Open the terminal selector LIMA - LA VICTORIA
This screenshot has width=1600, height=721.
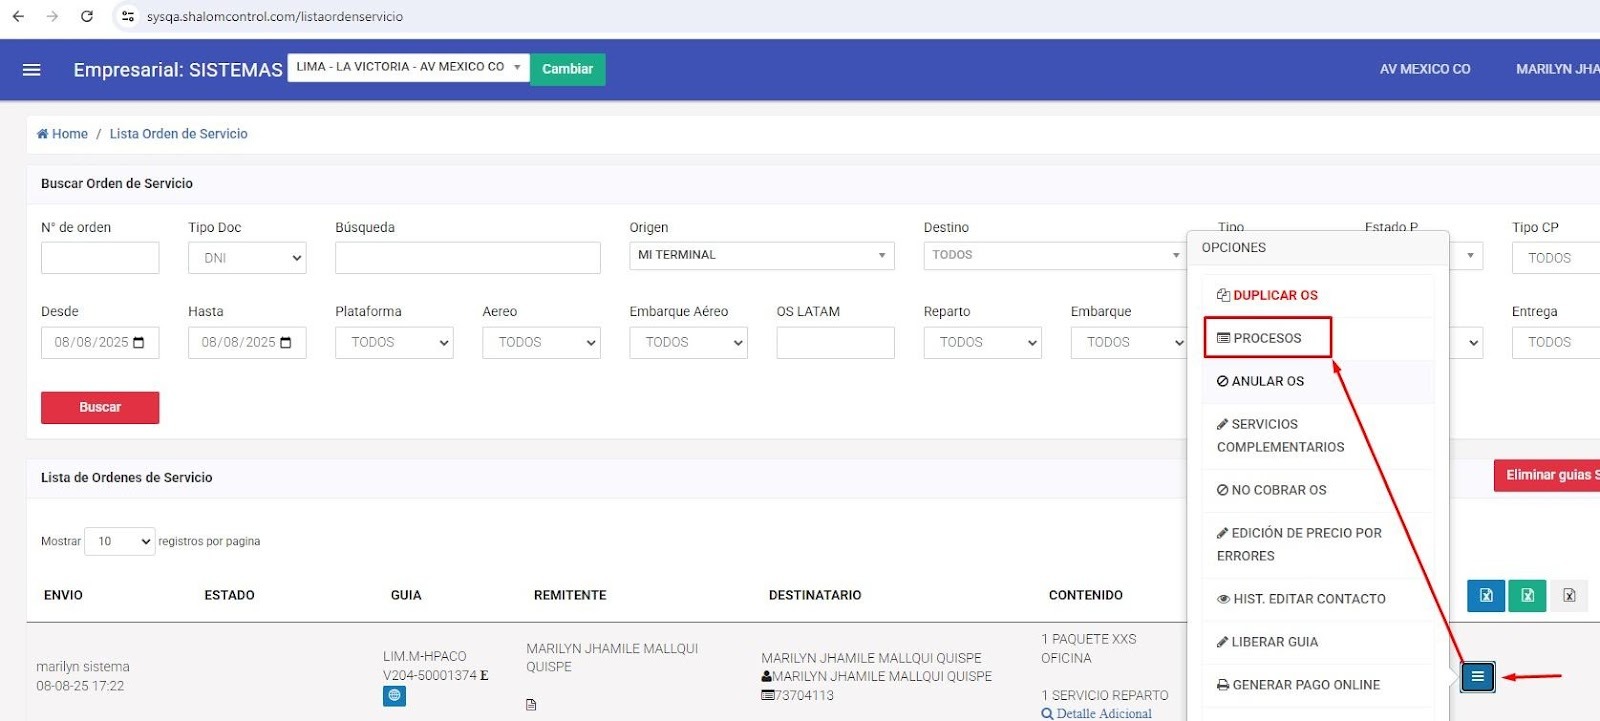(x=408, y=67)
